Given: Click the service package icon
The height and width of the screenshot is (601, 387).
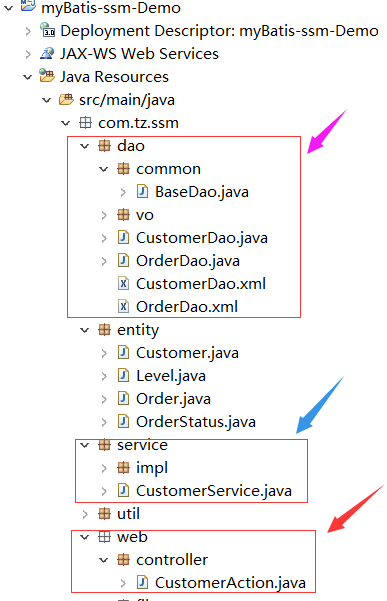Looking at the screenshot, I should [104, 445].
